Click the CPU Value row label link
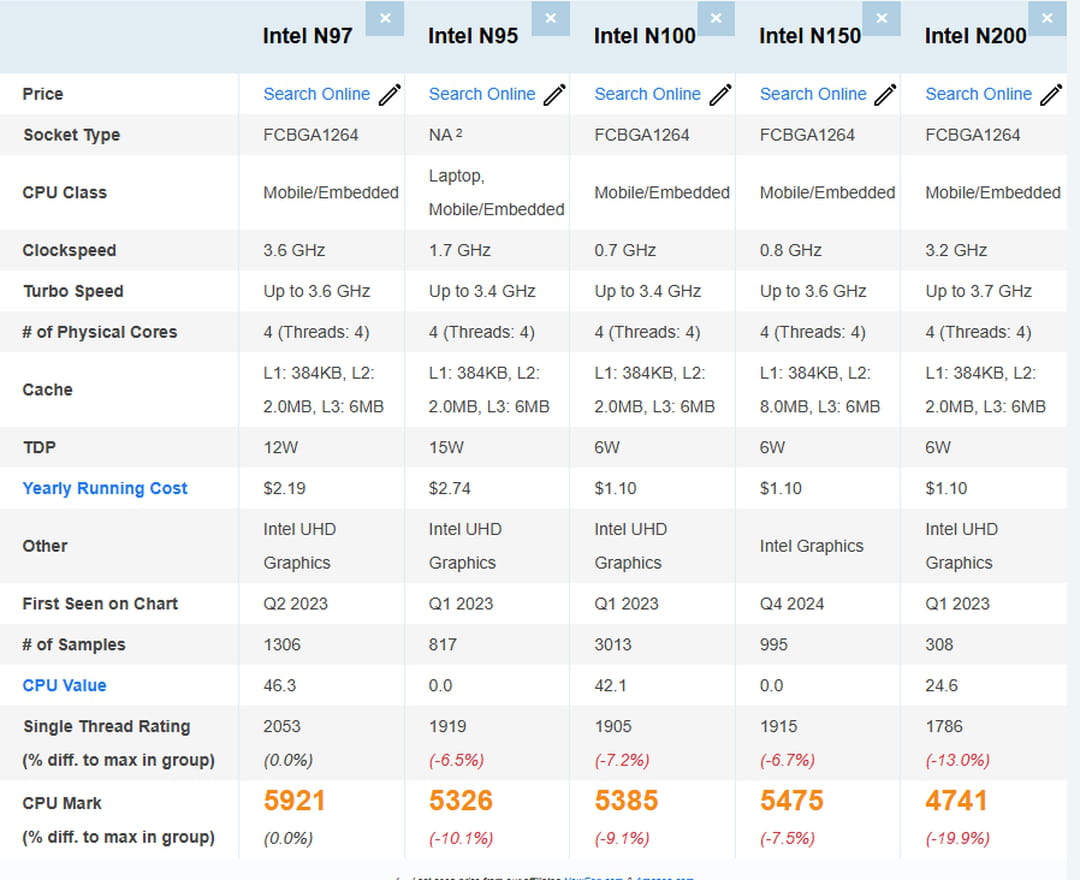Screen dimensions: 1080x880 (64, 685)
